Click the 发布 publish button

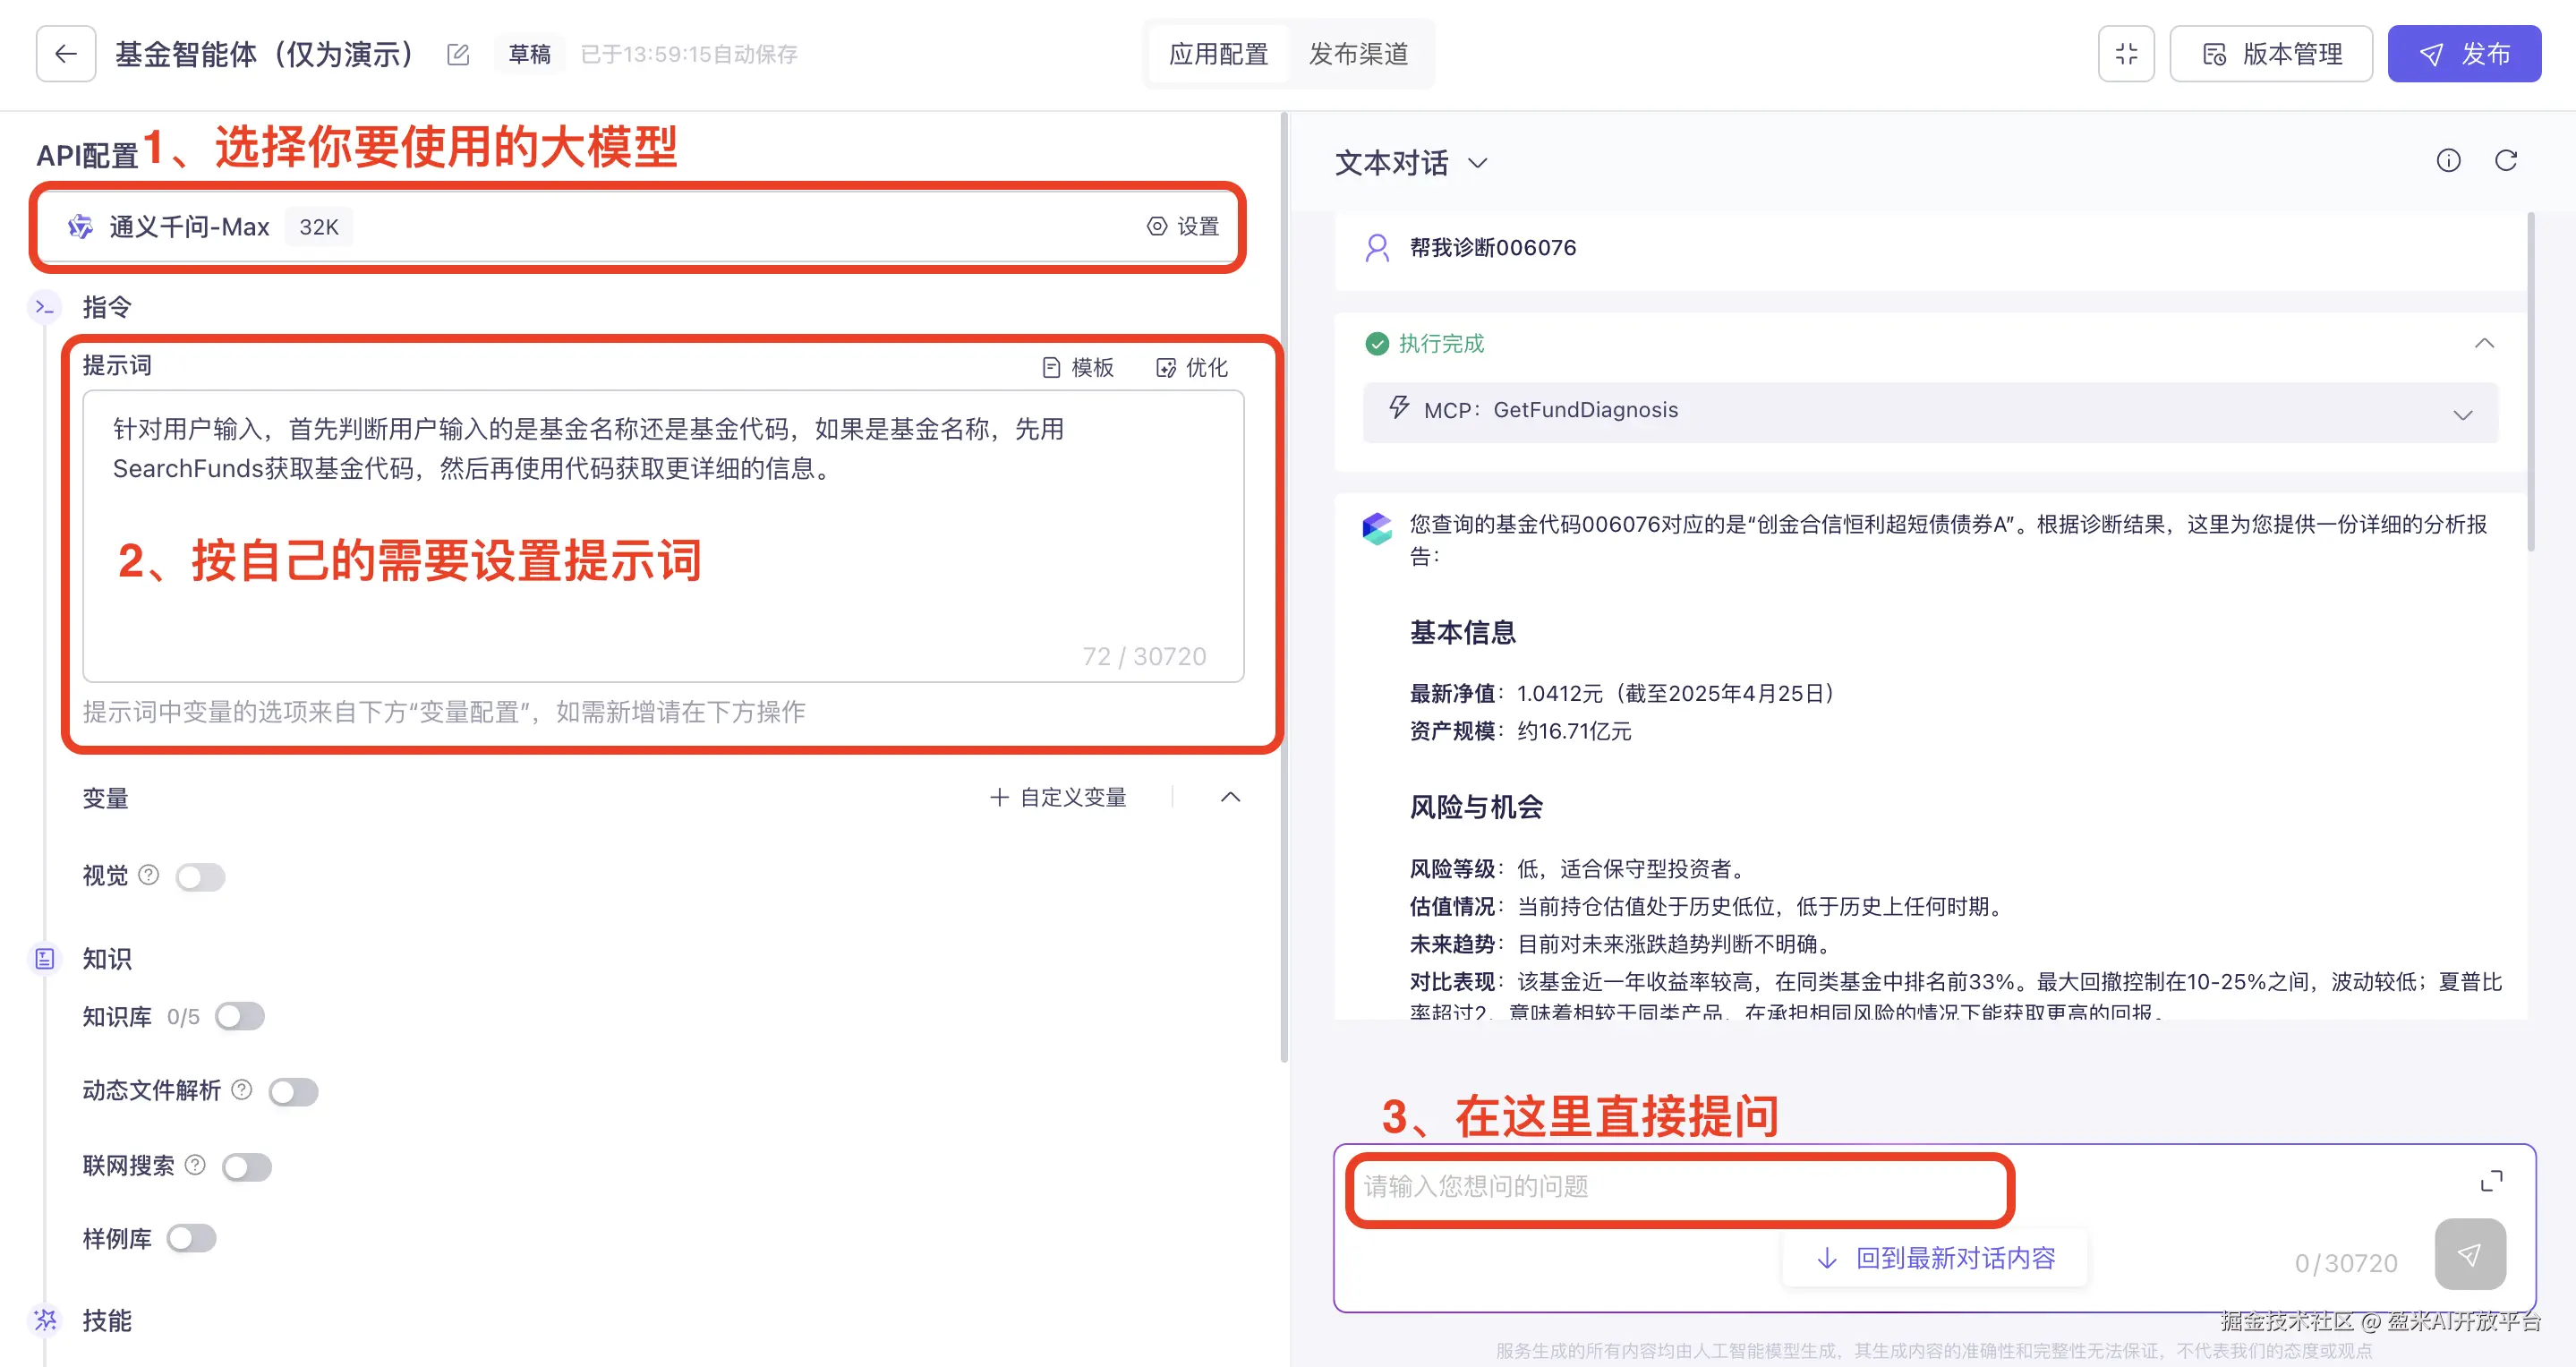tap(2463, 54)
